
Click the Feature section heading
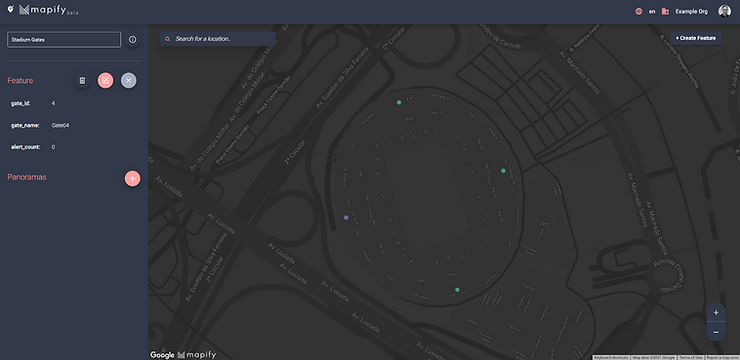(x=20, y=81)
